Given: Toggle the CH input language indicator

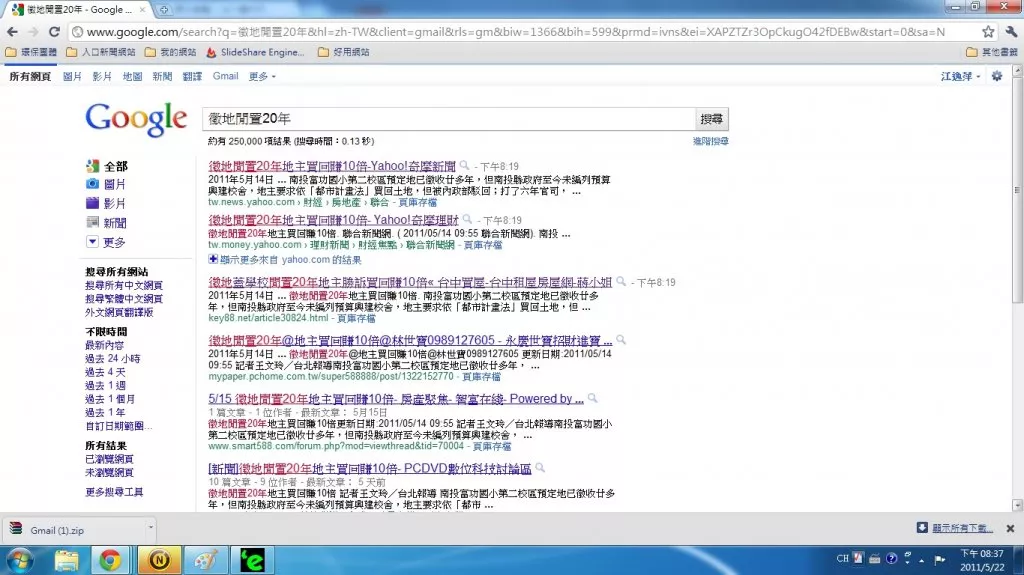Looking at the screenshot, I should [x=842, y=559].
